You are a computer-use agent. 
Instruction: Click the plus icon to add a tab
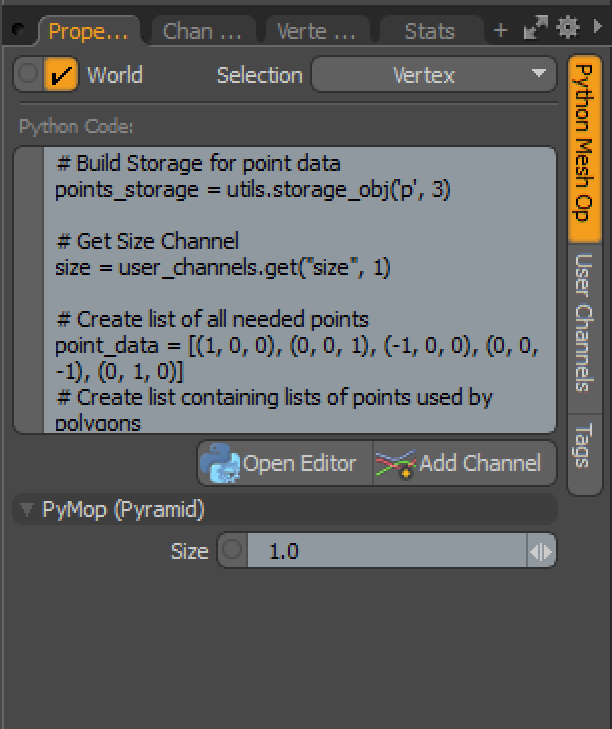(501, 31)
